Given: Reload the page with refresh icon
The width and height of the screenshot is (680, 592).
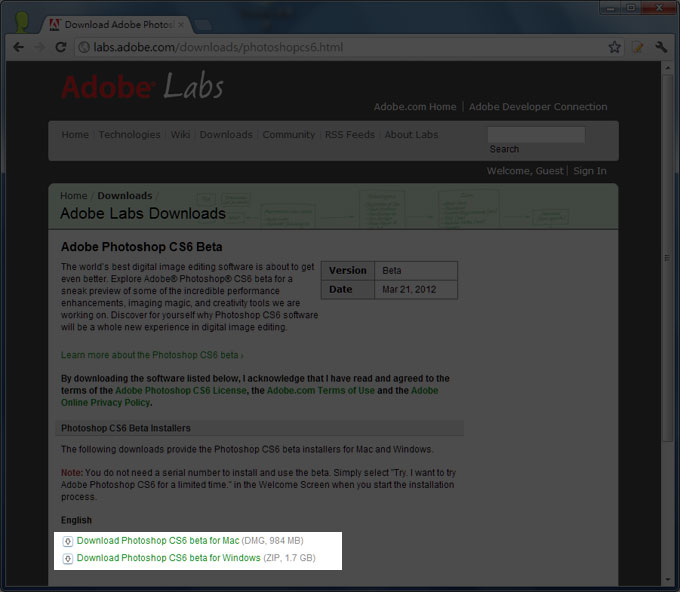Looking at the screenshot, I should pos(61,47).
